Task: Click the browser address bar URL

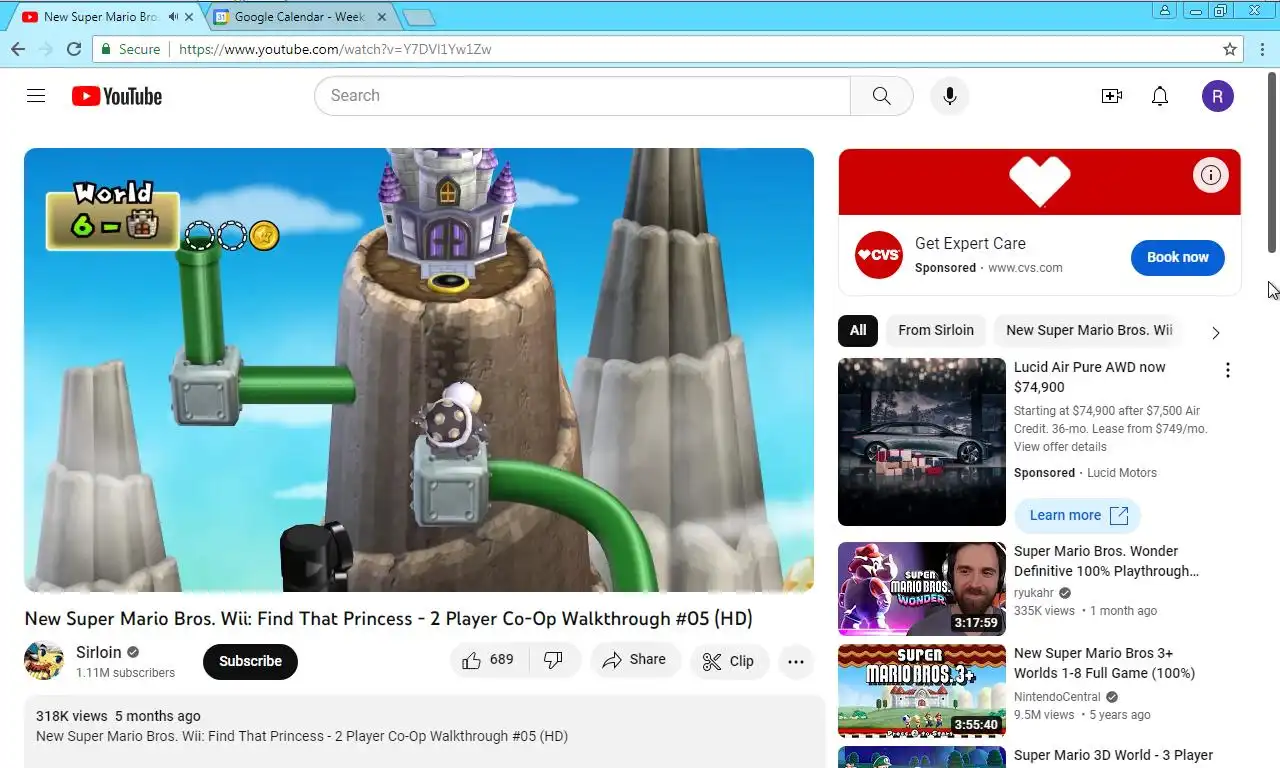Action: point(335,49)
